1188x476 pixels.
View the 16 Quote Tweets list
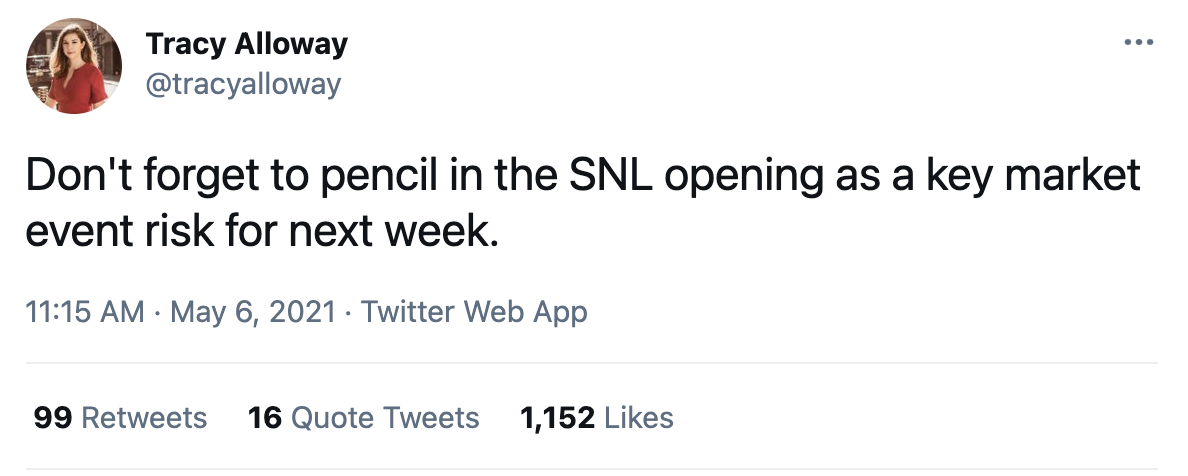(363, 417)
